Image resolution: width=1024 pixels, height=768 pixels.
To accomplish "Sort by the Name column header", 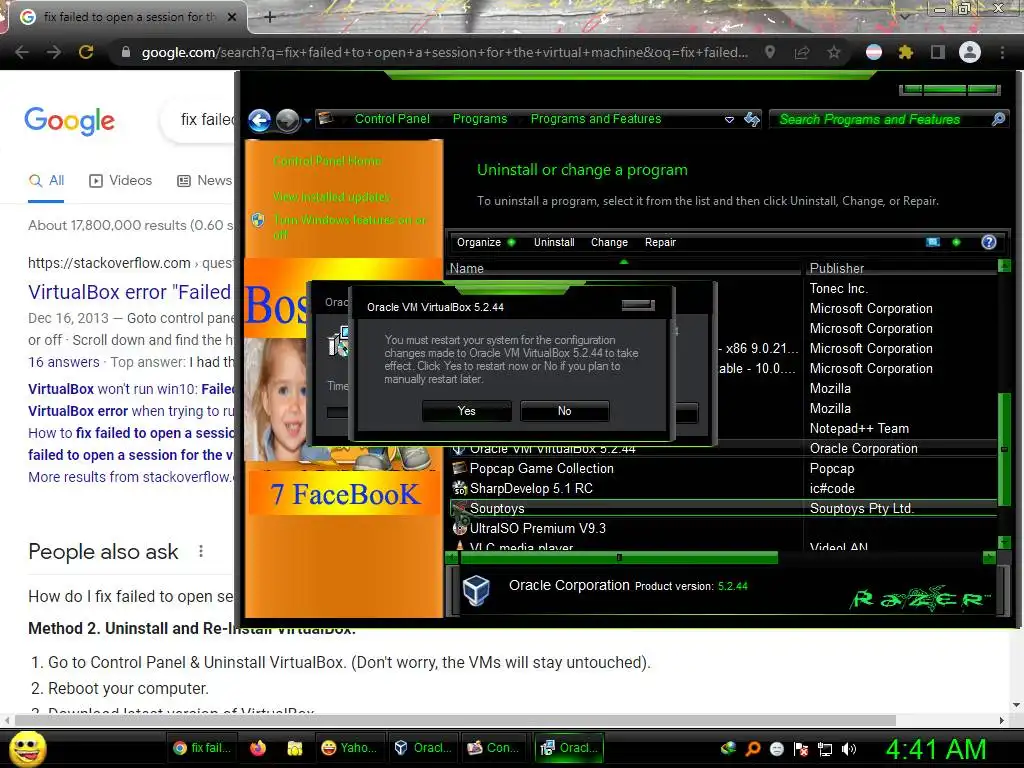I will point(624,268).
